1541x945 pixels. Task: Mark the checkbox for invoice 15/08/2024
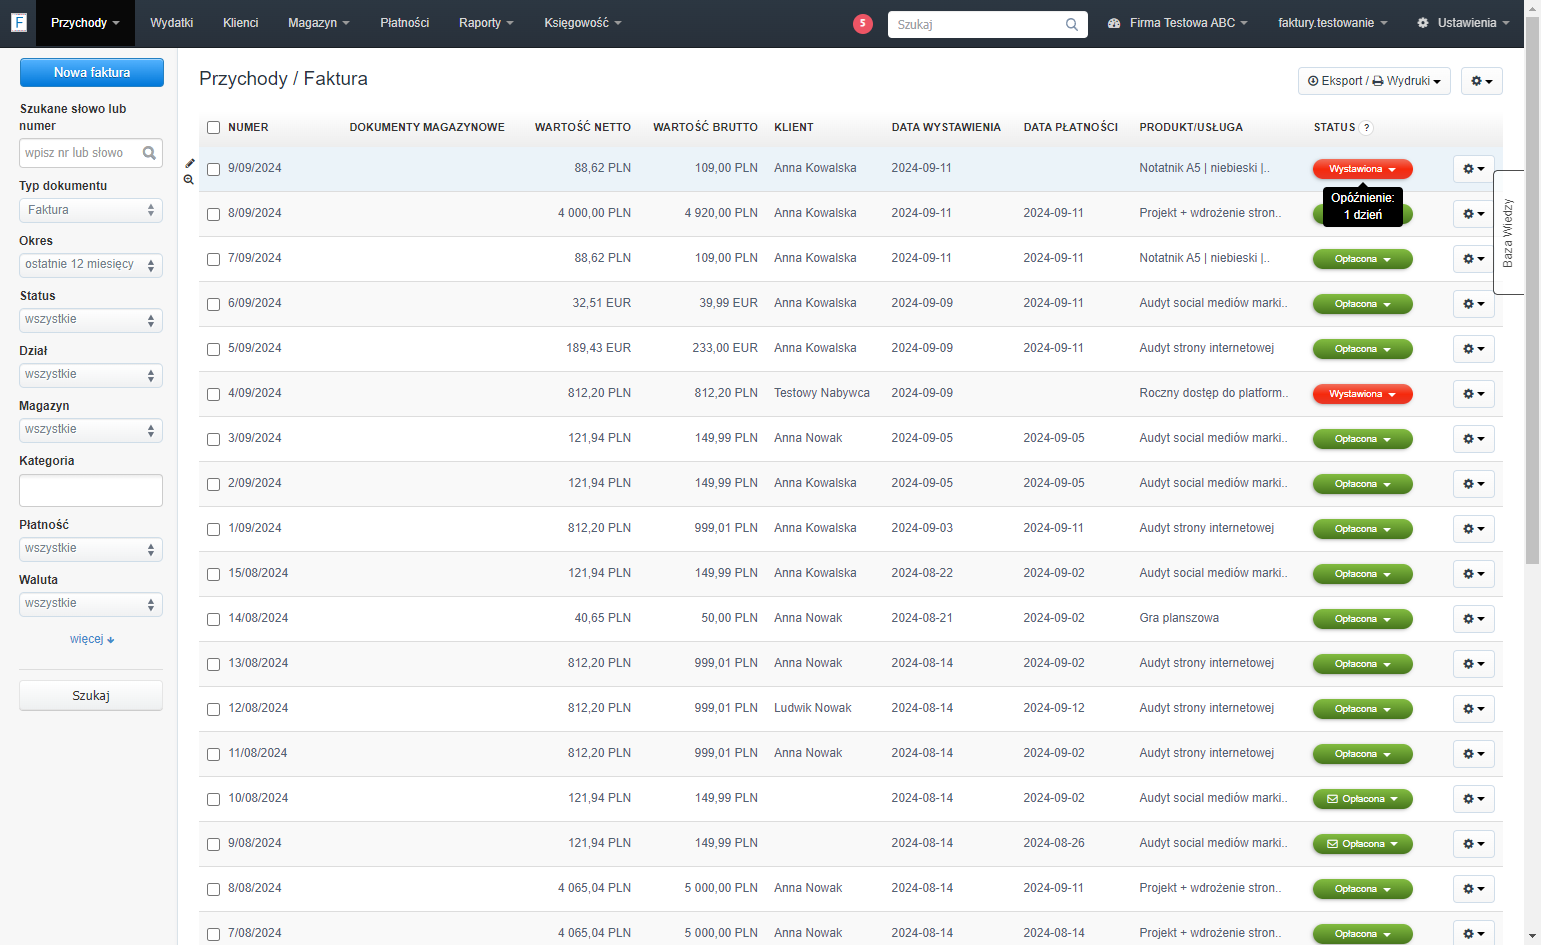click(x=213, y=574)
